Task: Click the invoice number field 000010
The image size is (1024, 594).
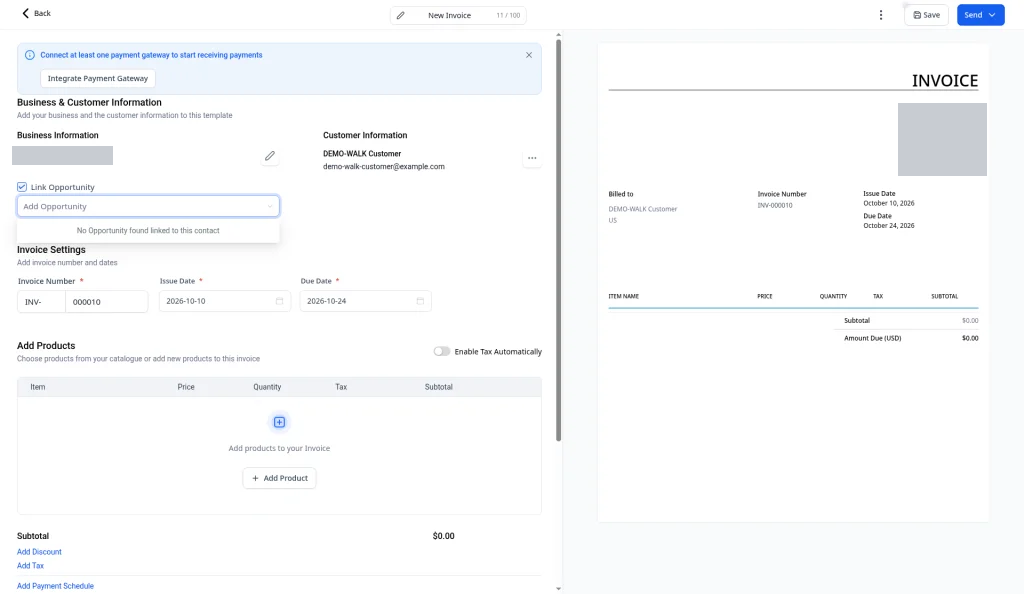Action: [x=106, y=302]
